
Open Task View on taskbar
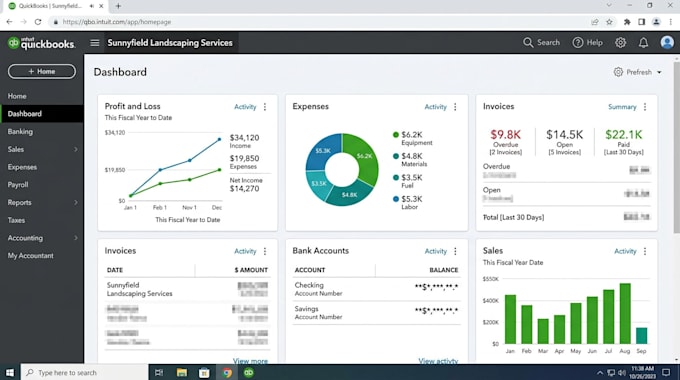(159, 373)
